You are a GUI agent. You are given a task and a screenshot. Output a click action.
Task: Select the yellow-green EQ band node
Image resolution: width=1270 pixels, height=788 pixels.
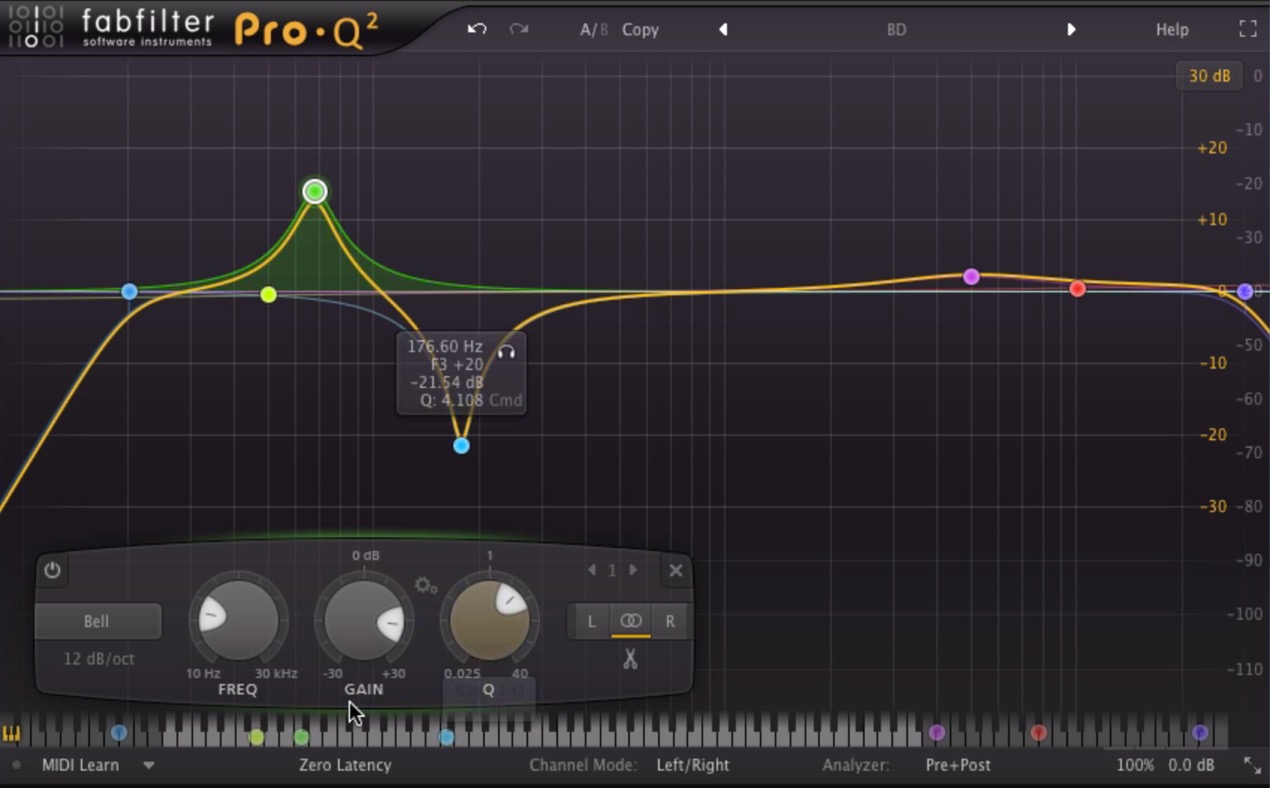[x=268, y=294]
